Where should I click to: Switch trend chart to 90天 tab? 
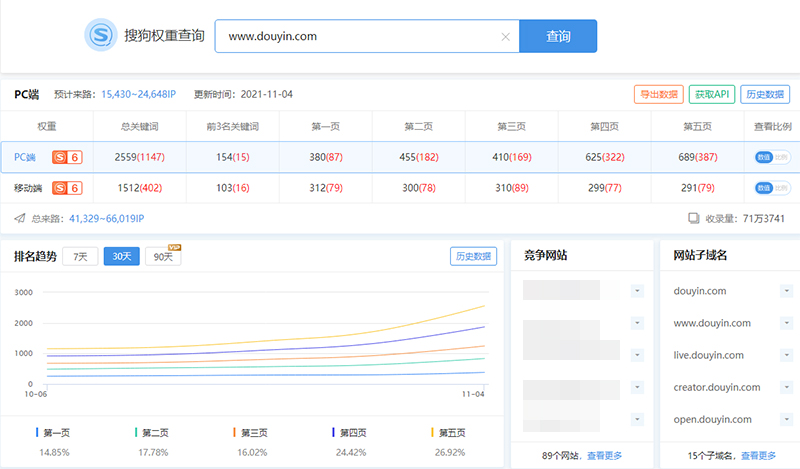click(x=163, y=257)
